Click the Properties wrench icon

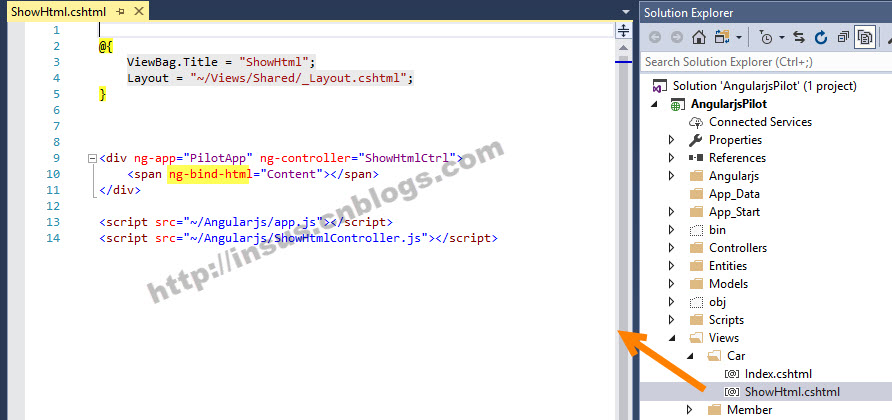[695, 139]
